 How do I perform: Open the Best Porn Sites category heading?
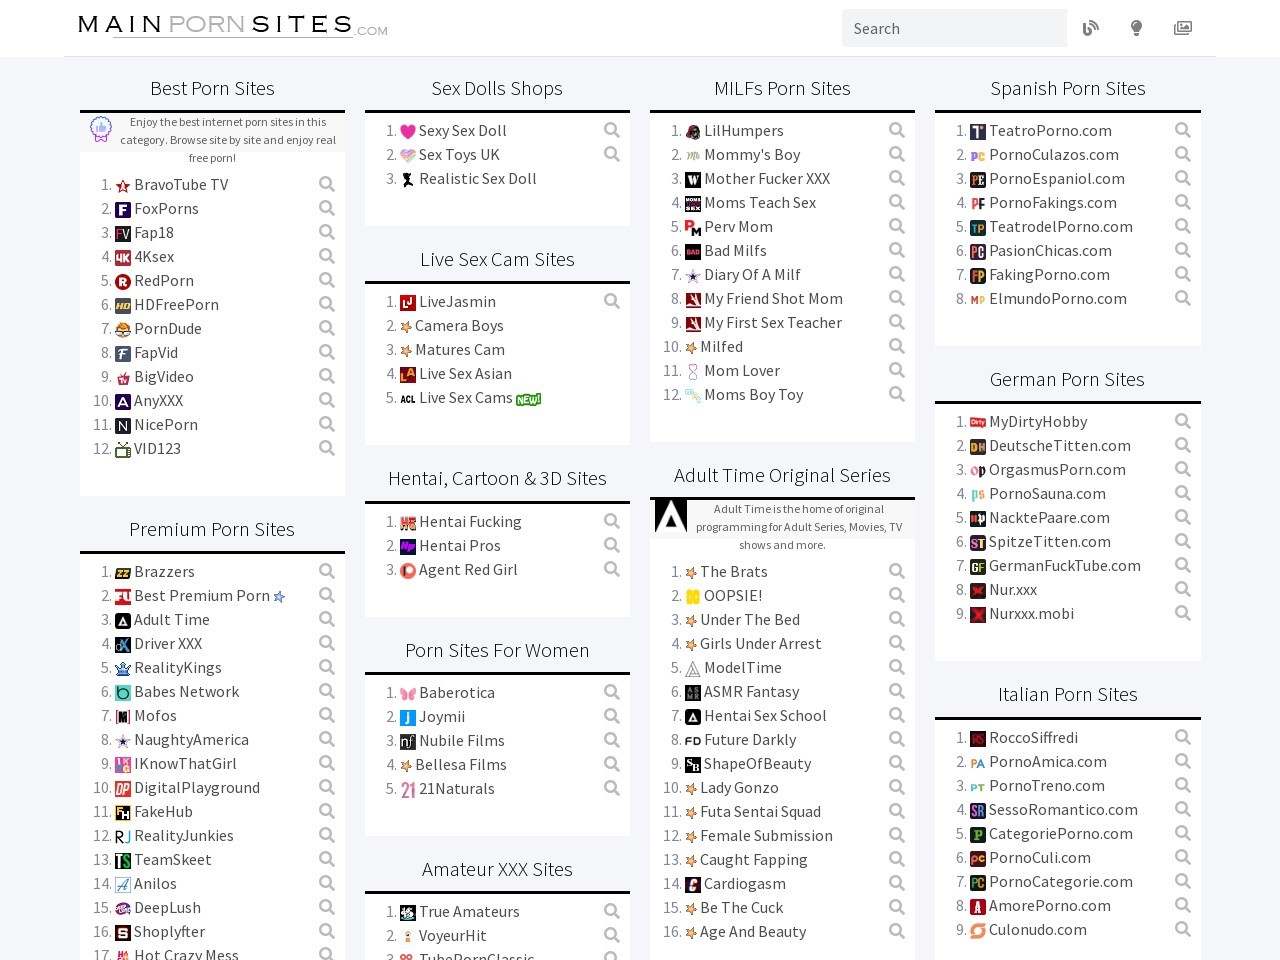click(x=212, y=88)
